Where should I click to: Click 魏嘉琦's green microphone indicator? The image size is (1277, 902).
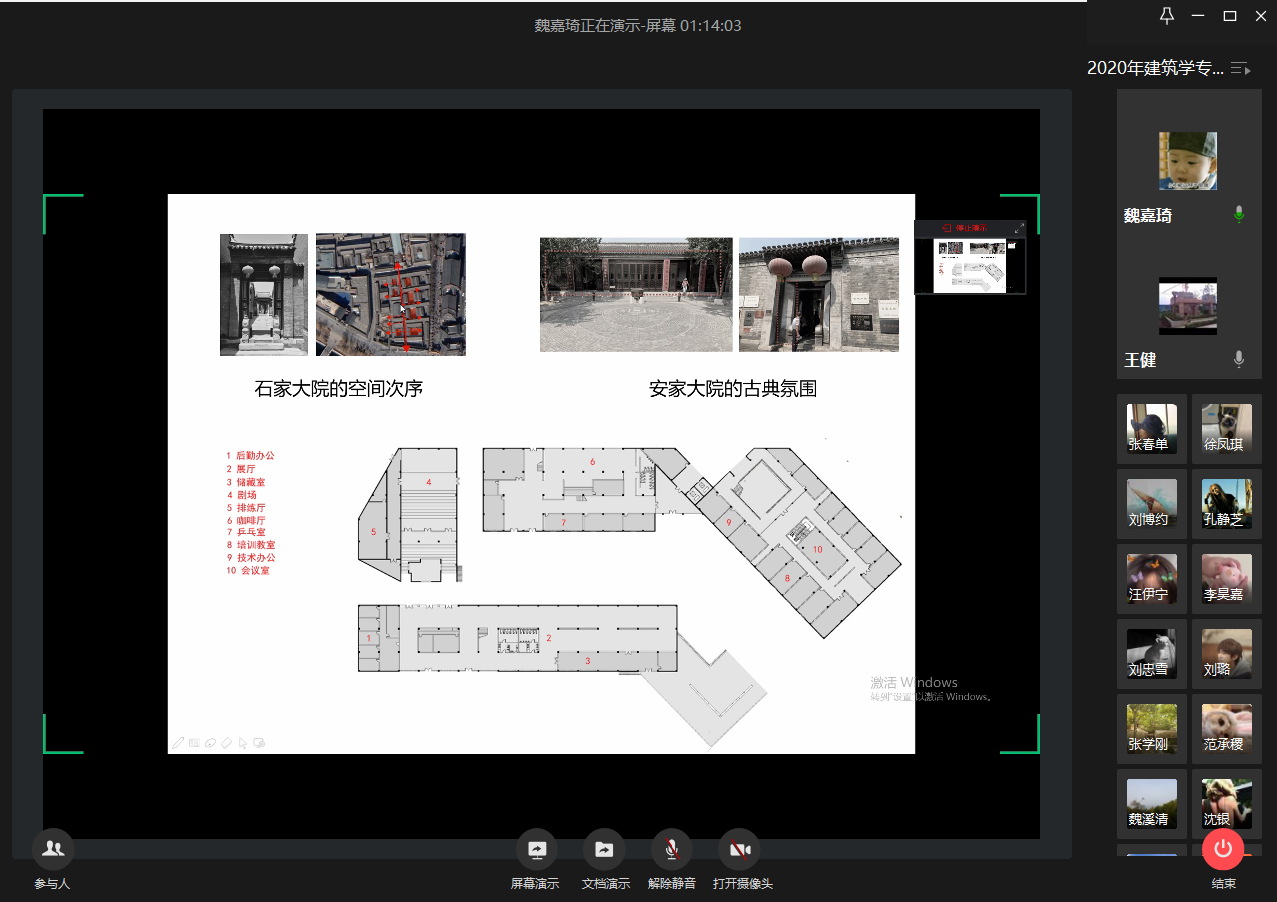pos(1239,215)
